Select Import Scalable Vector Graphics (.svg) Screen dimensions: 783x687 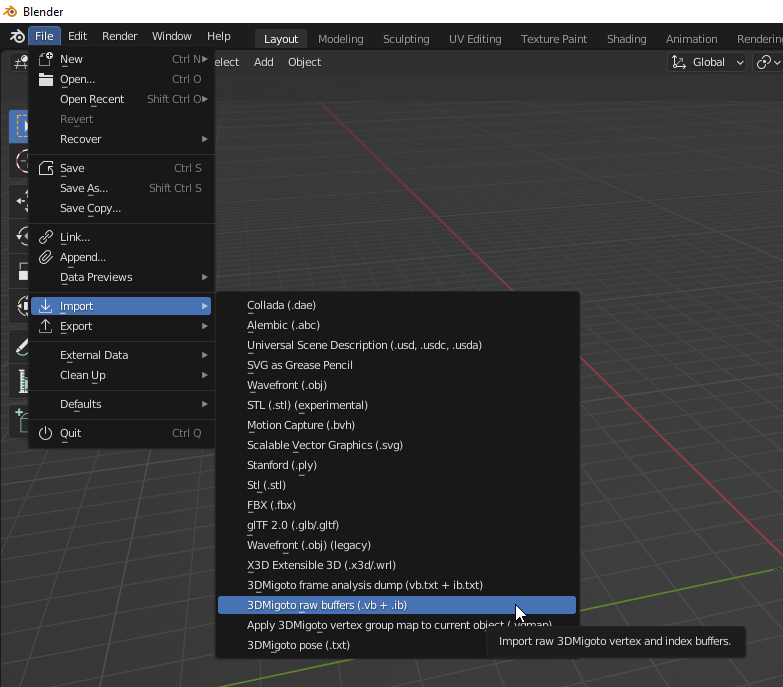pyautogui.click(x=397, y=445)
